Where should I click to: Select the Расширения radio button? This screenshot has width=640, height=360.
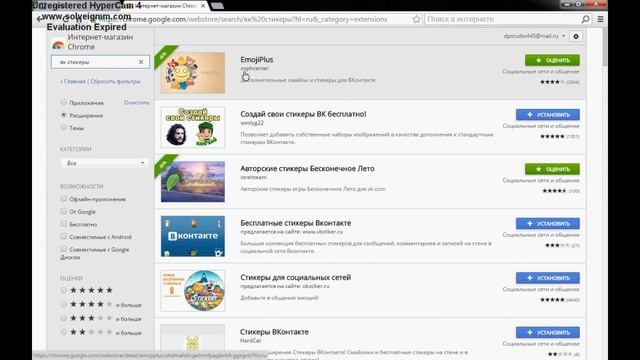click(64, 115)
